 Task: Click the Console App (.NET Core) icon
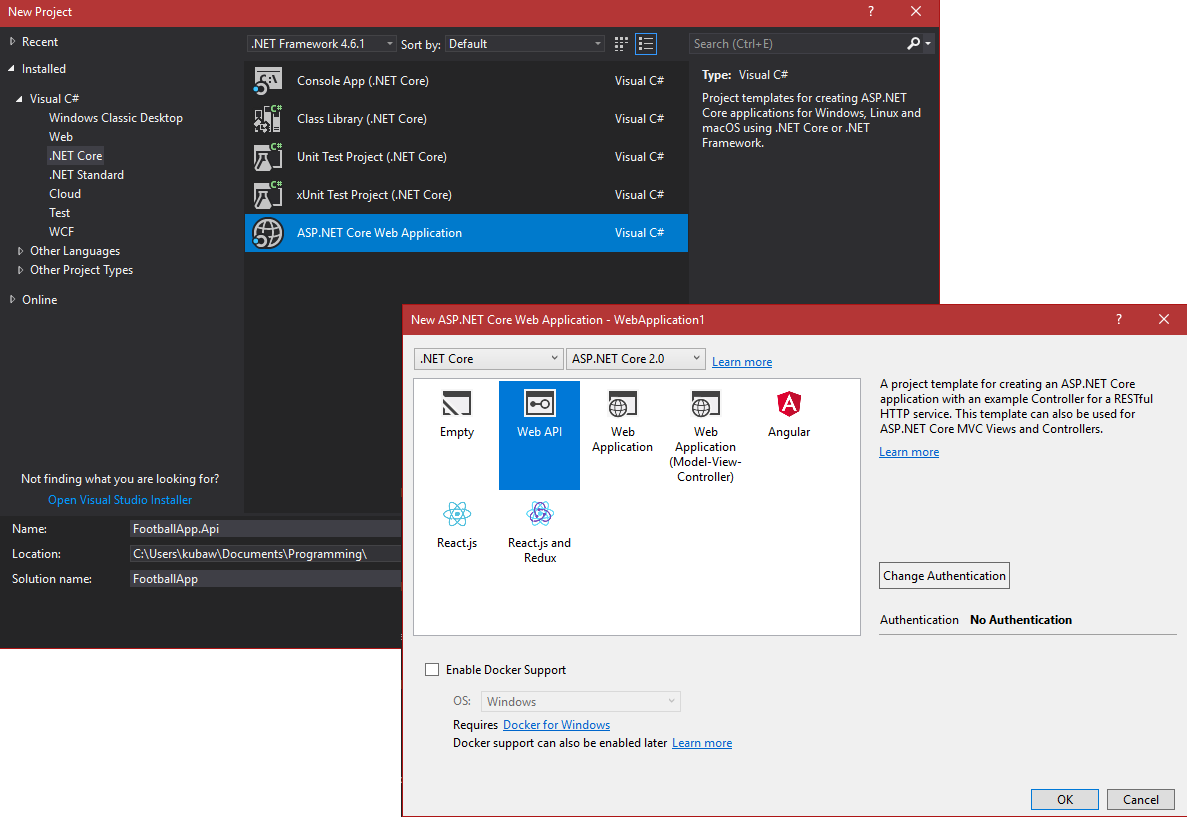267,81
